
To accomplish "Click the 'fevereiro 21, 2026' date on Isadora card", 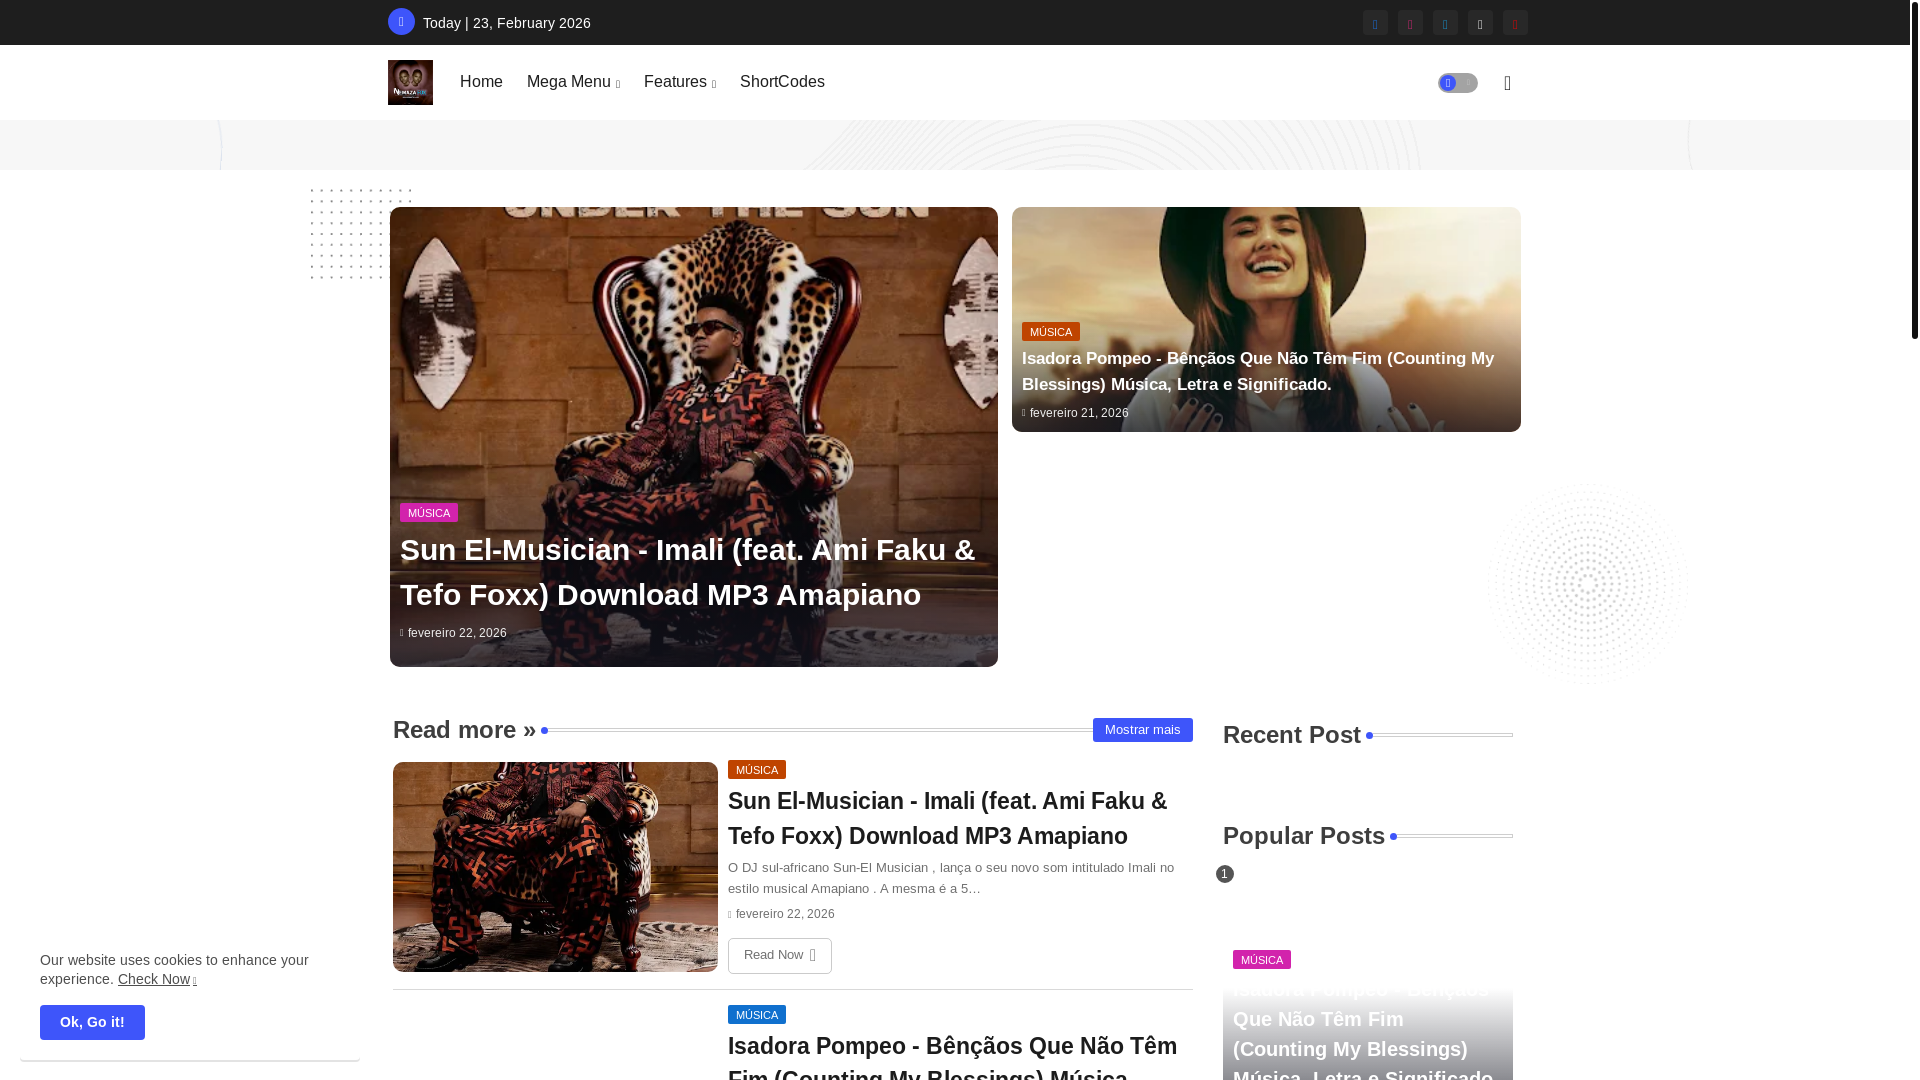I will point(1079,413).
